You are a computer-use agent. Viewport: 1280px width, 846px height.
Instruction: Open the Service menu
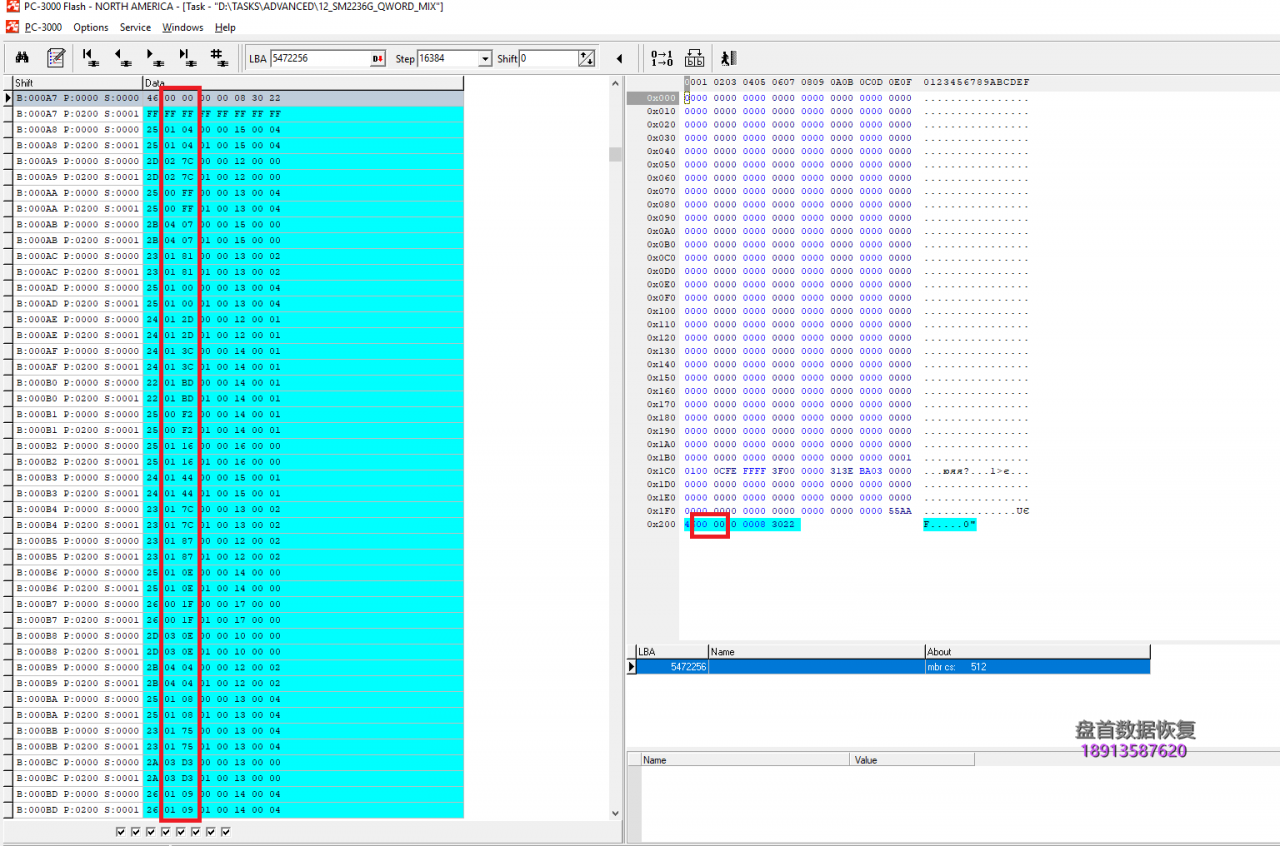[135, 27]
